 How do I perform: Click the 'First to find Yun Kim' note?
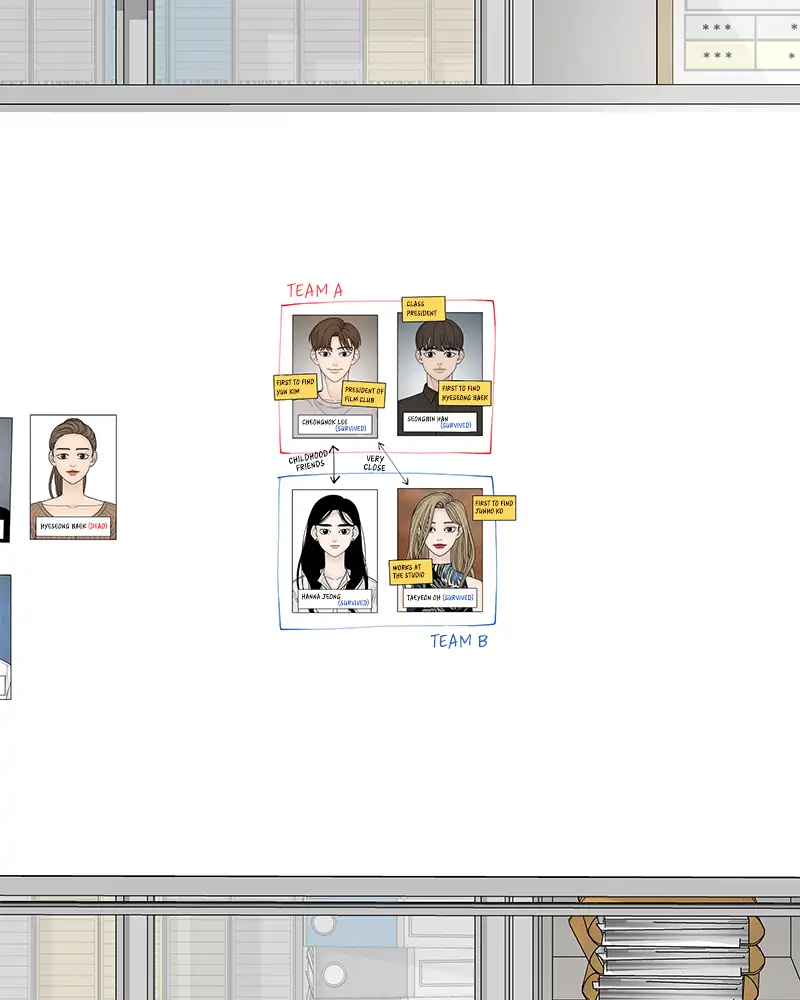(x=295, y=386)
